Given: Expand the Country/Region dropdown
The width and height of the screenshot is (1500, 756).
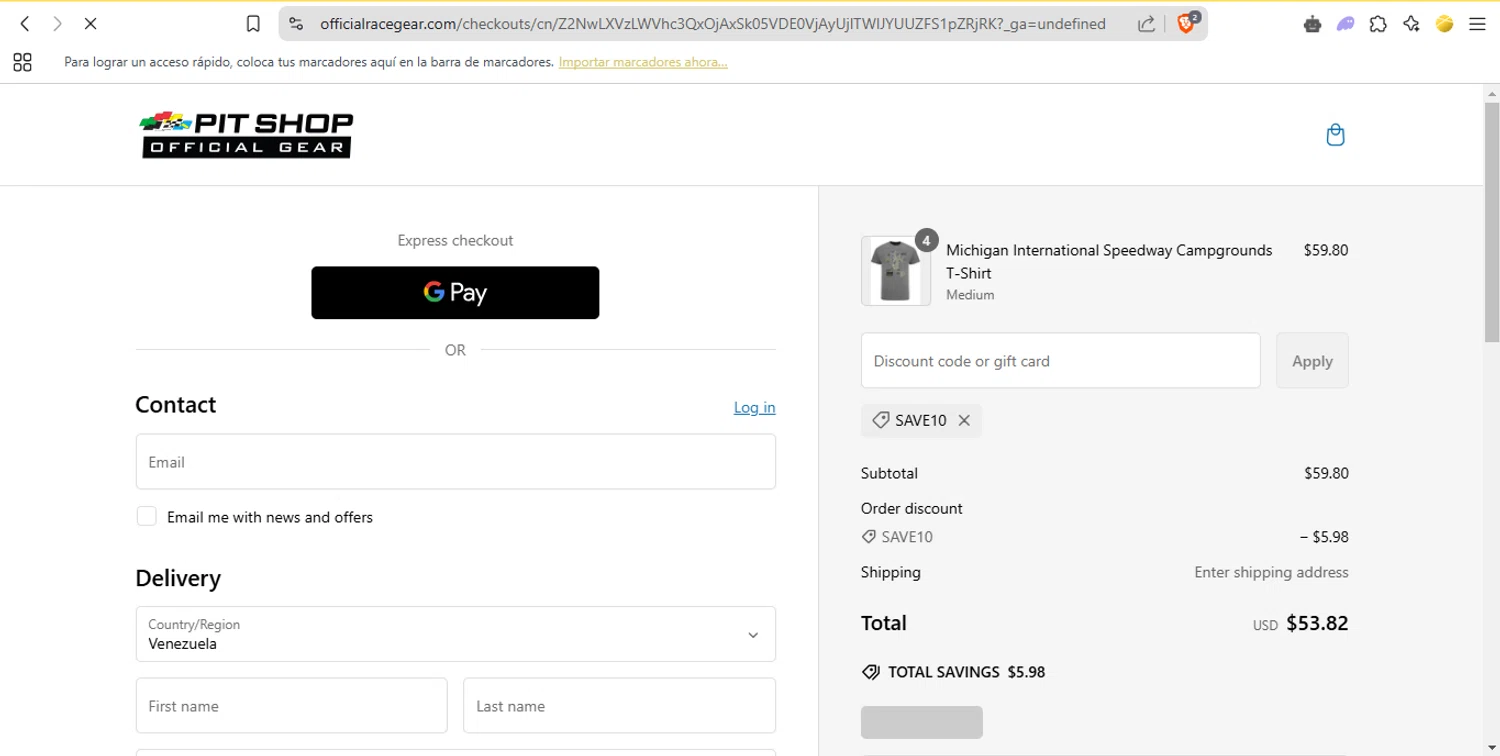Looking at the screenshot, I should (455, 634).
